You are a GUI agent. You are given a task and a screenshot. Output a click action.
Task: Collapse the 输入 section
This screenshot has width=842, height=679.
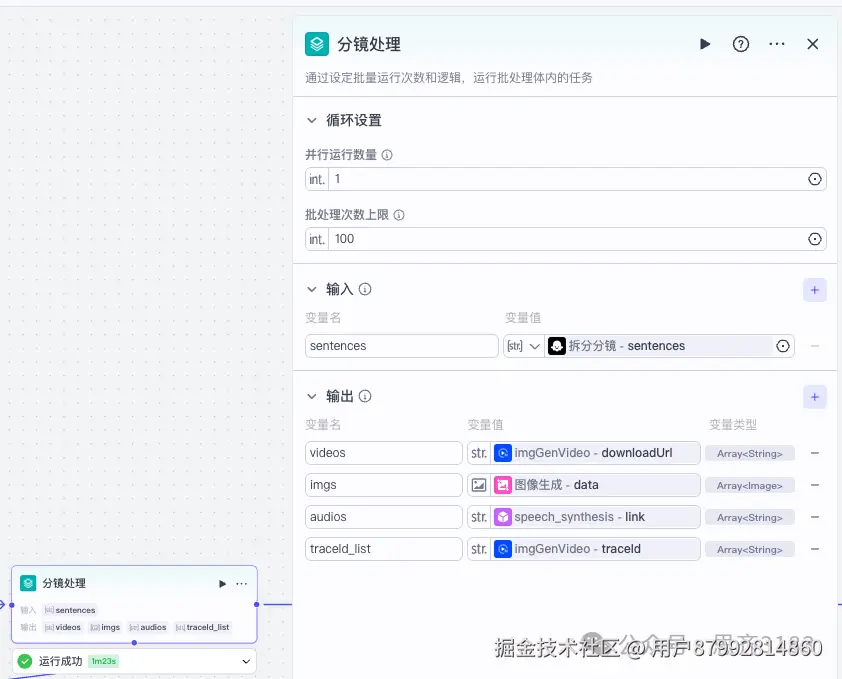click(x=311, y=290)
